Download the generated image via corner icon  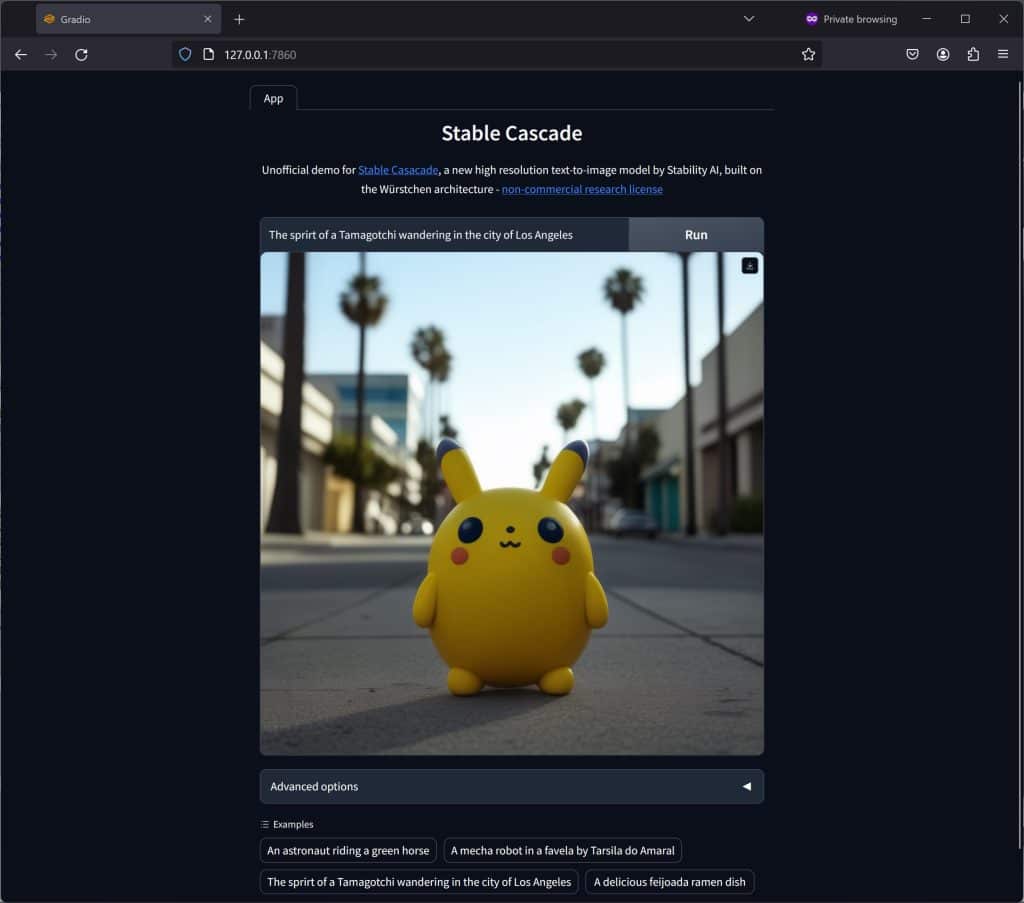750,266
